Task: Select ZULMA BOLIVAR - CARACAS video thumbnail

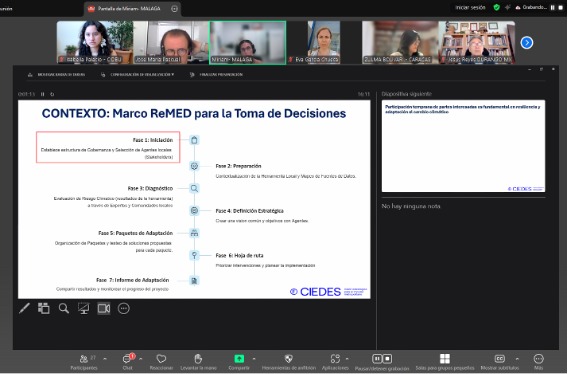Action: (400, 42)
